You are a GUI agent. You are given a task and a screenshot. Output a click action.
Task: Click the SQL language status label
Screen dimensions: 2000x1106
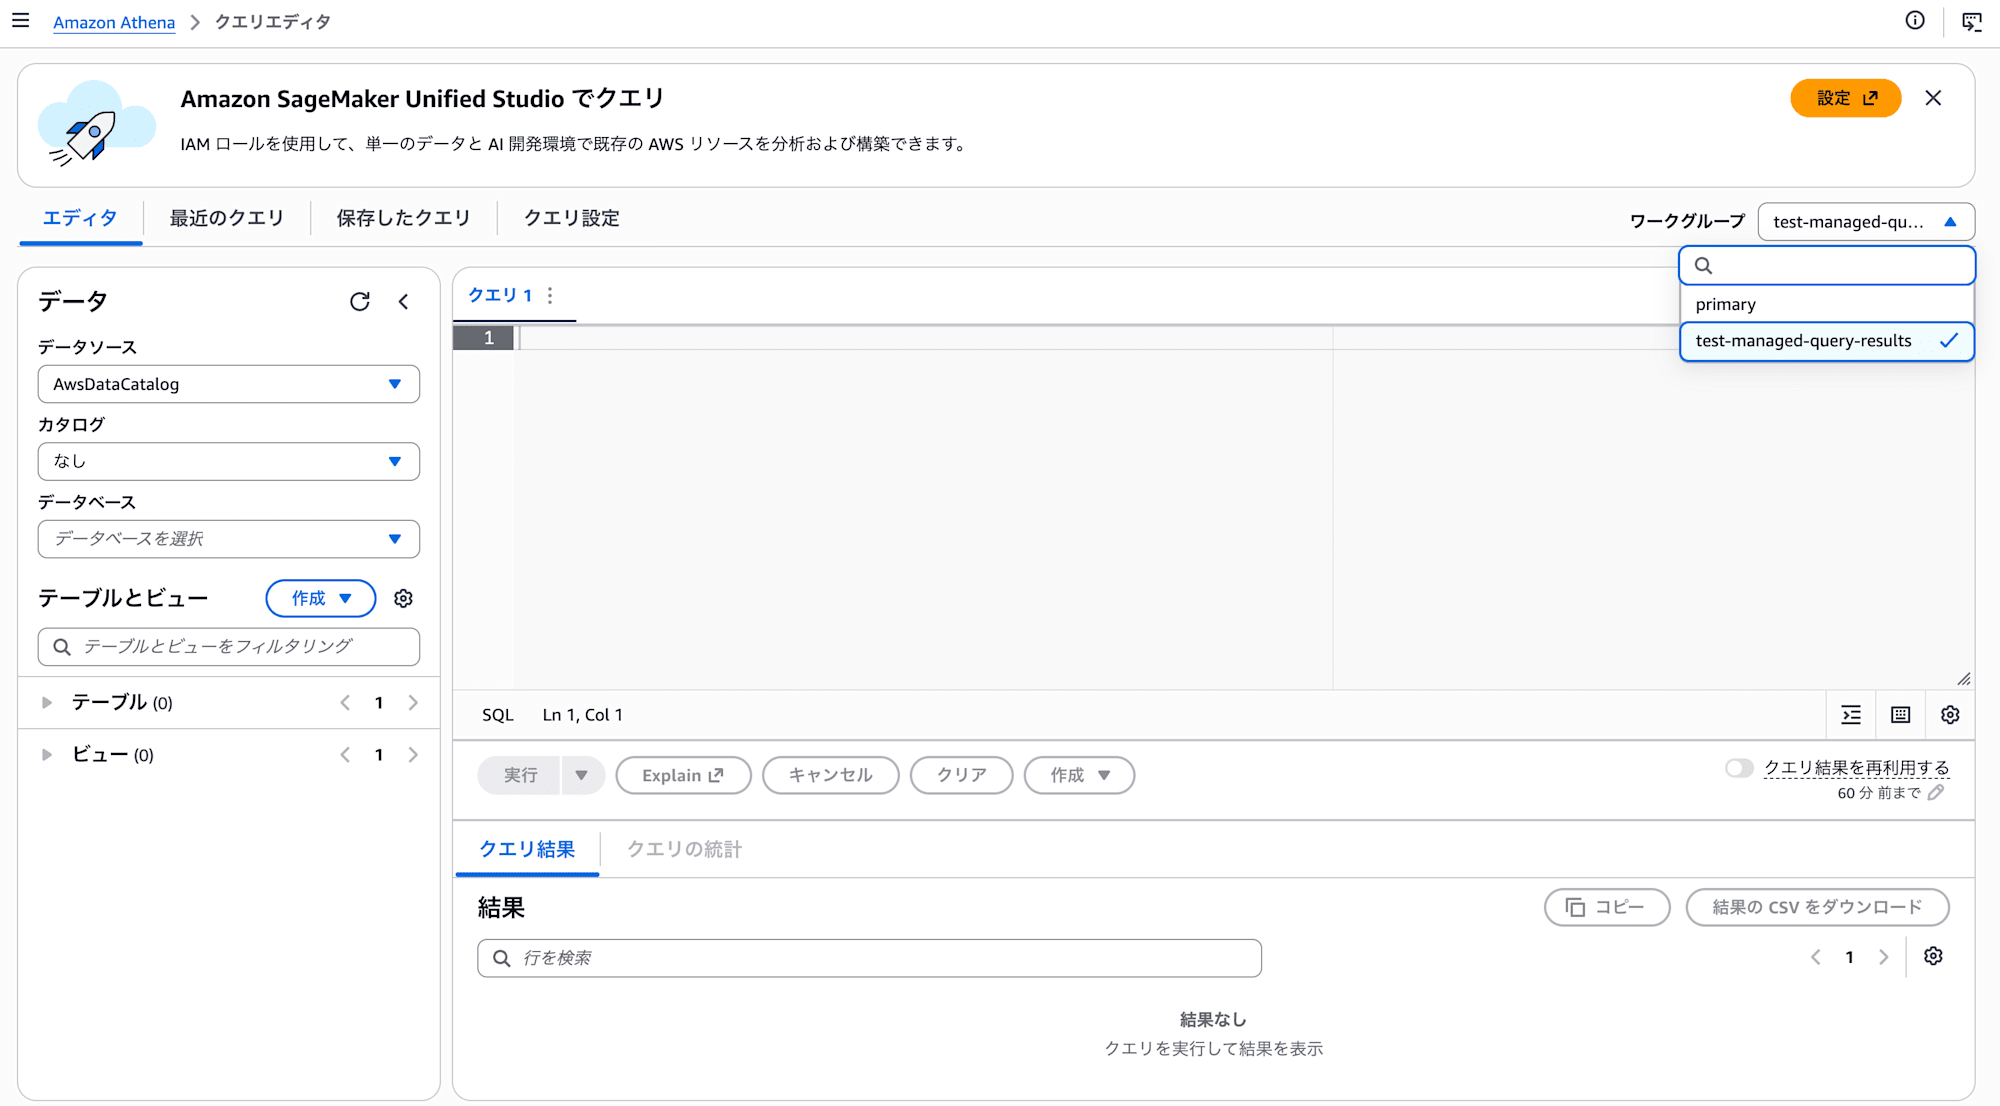tap(497, 715)
